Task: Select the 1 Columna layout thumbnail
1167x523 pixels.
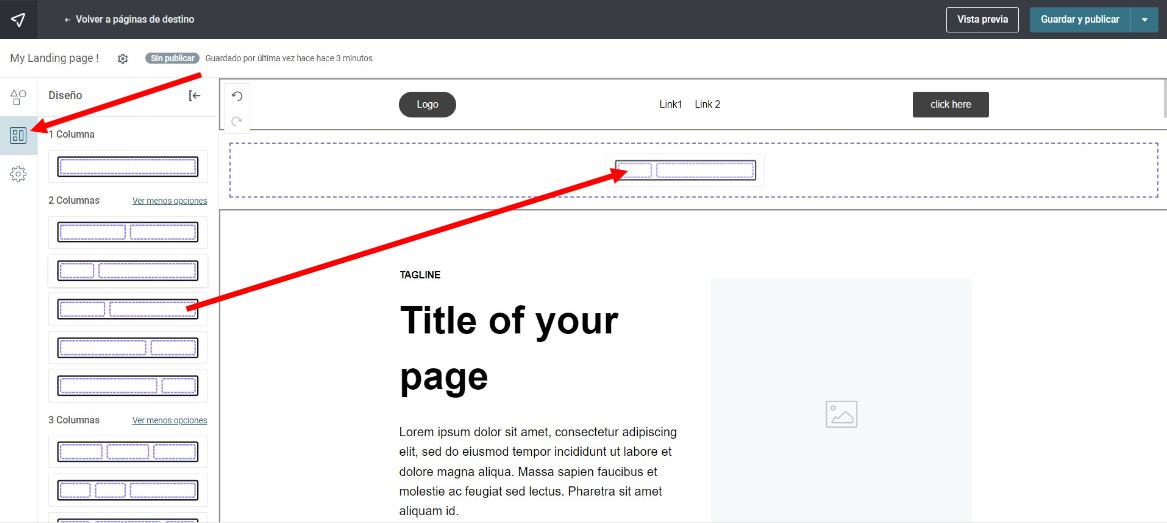Action: pos(128,167)
